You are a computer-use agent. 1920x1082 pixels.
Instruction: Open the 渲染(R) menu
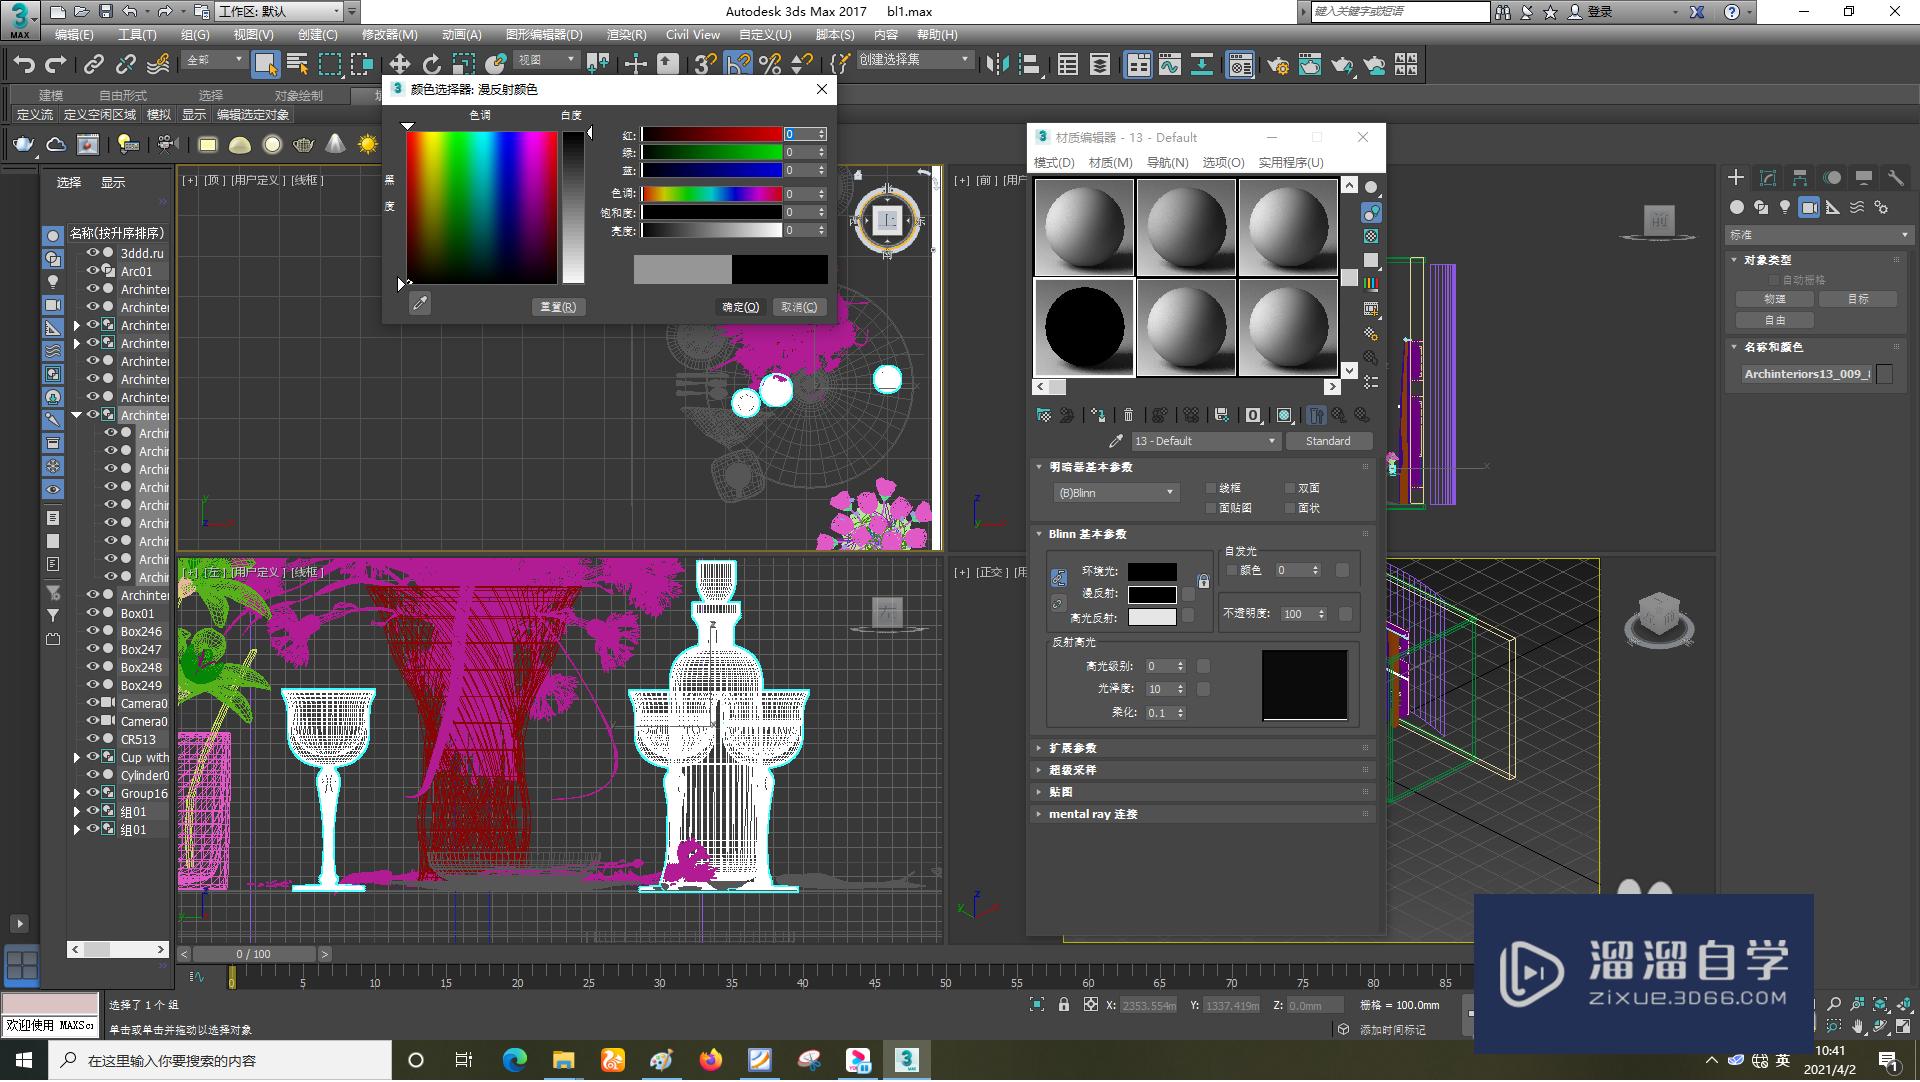point(626,35)
